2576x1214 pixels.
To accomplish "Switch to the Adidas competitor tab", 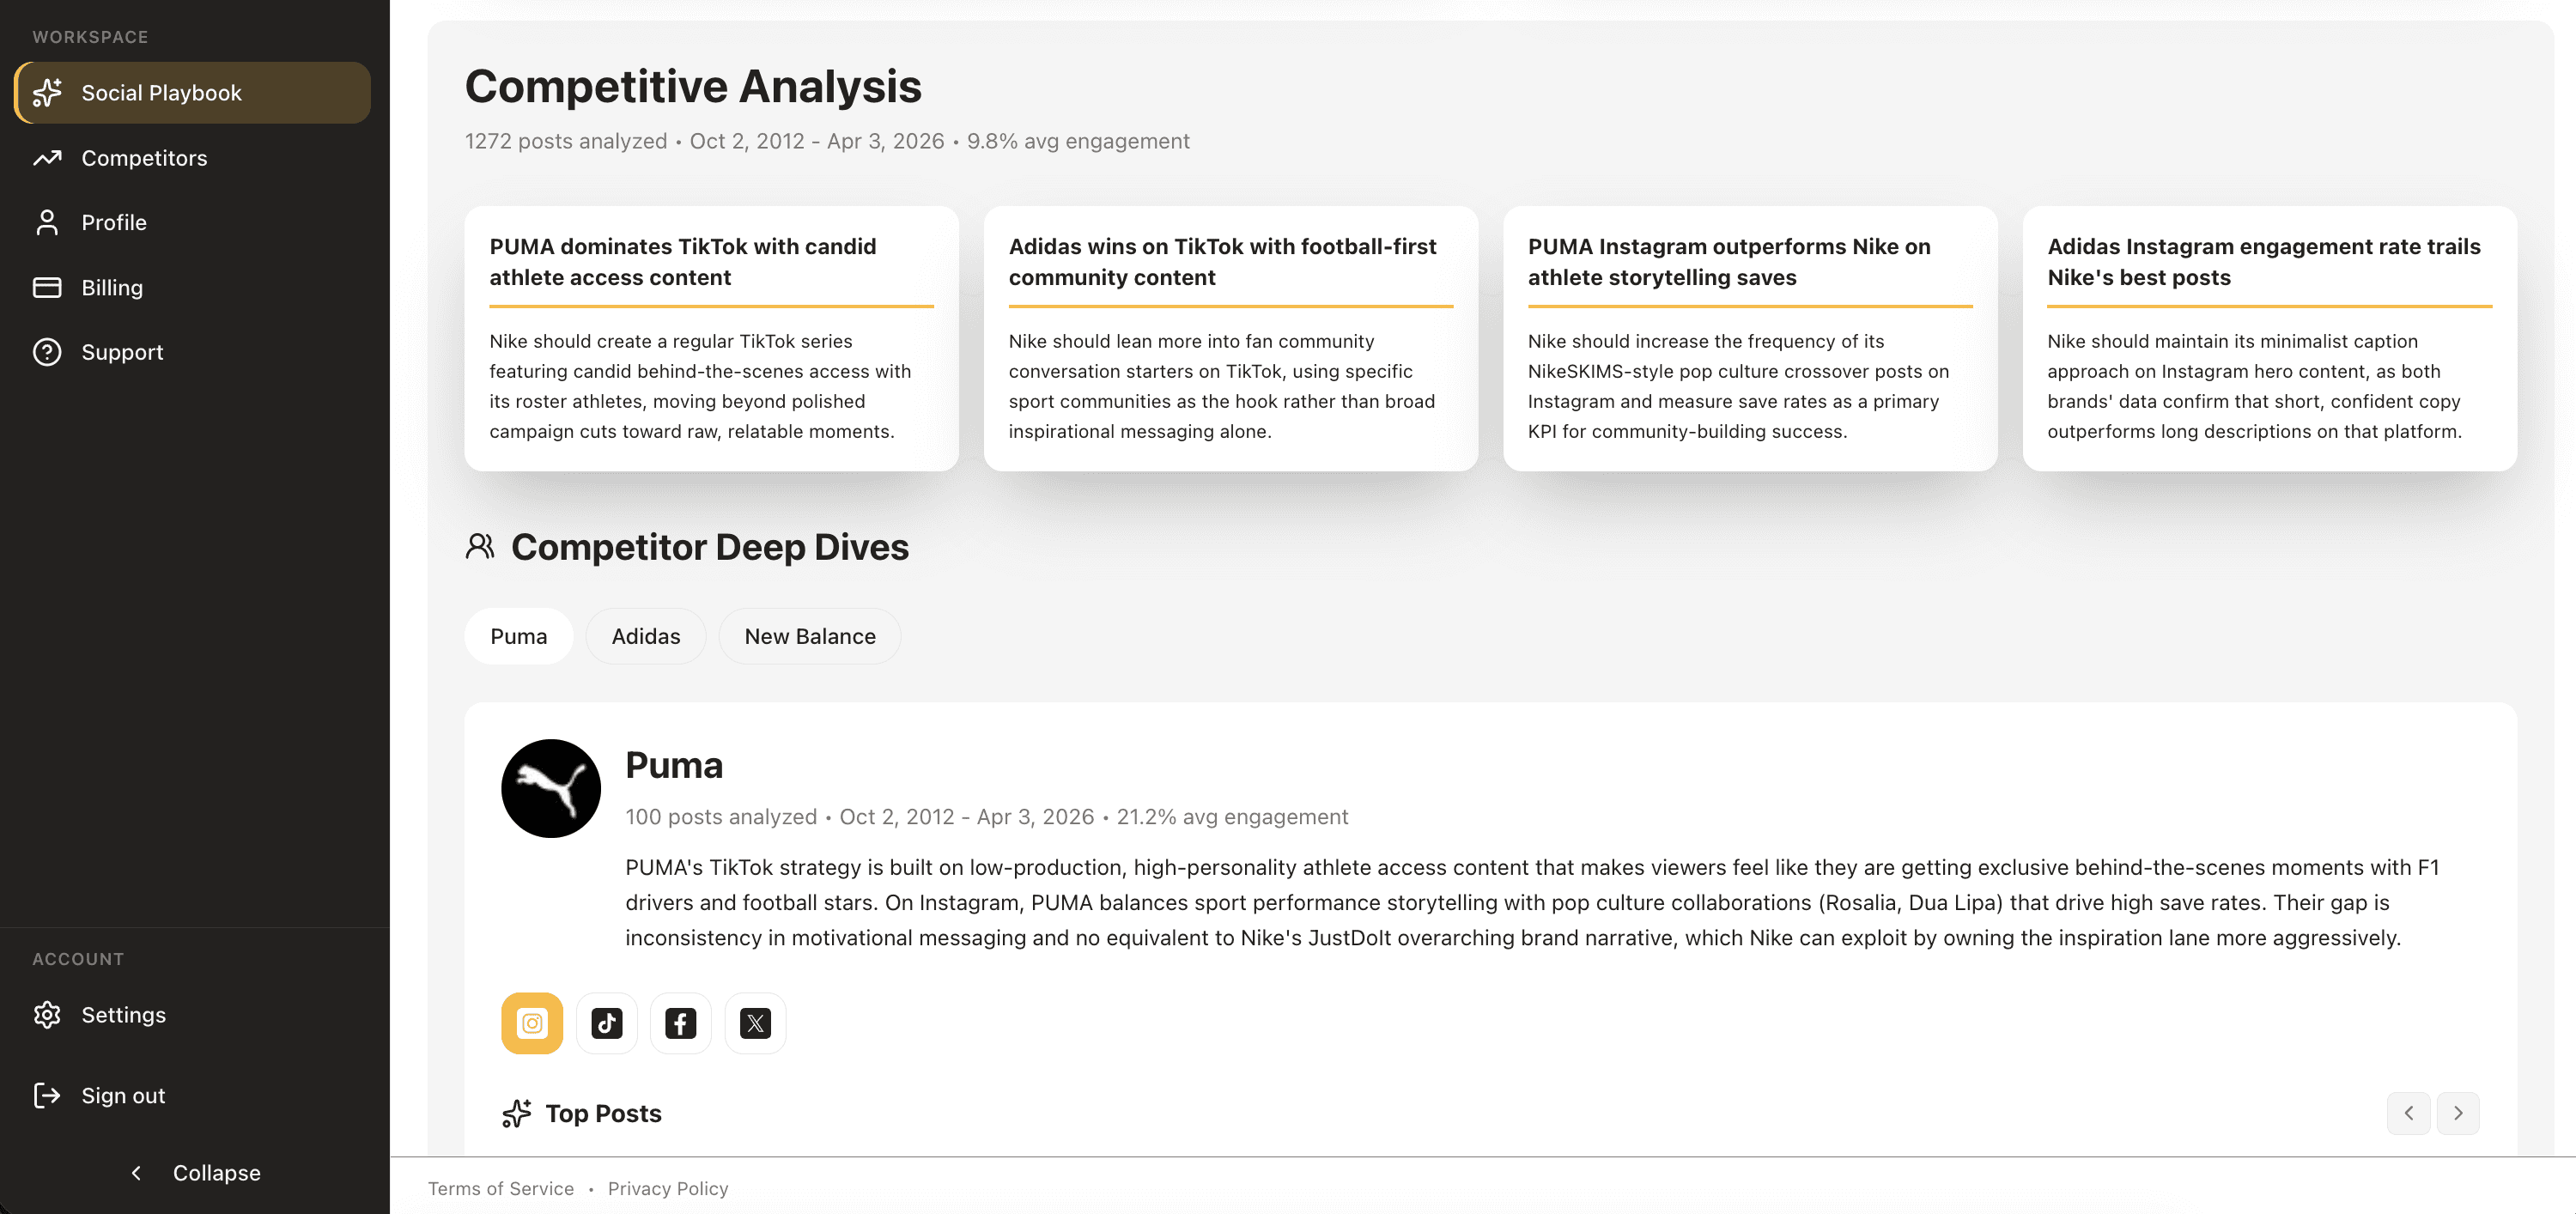I will (645, 635).
